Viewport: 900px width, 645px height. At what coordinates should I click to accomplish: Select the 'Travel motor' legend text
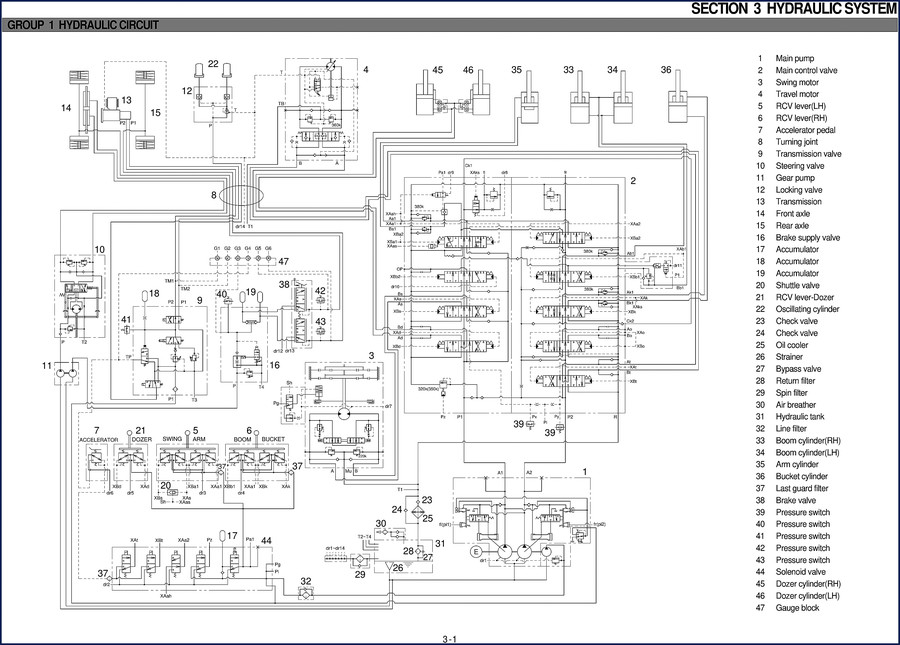point(797,94)
